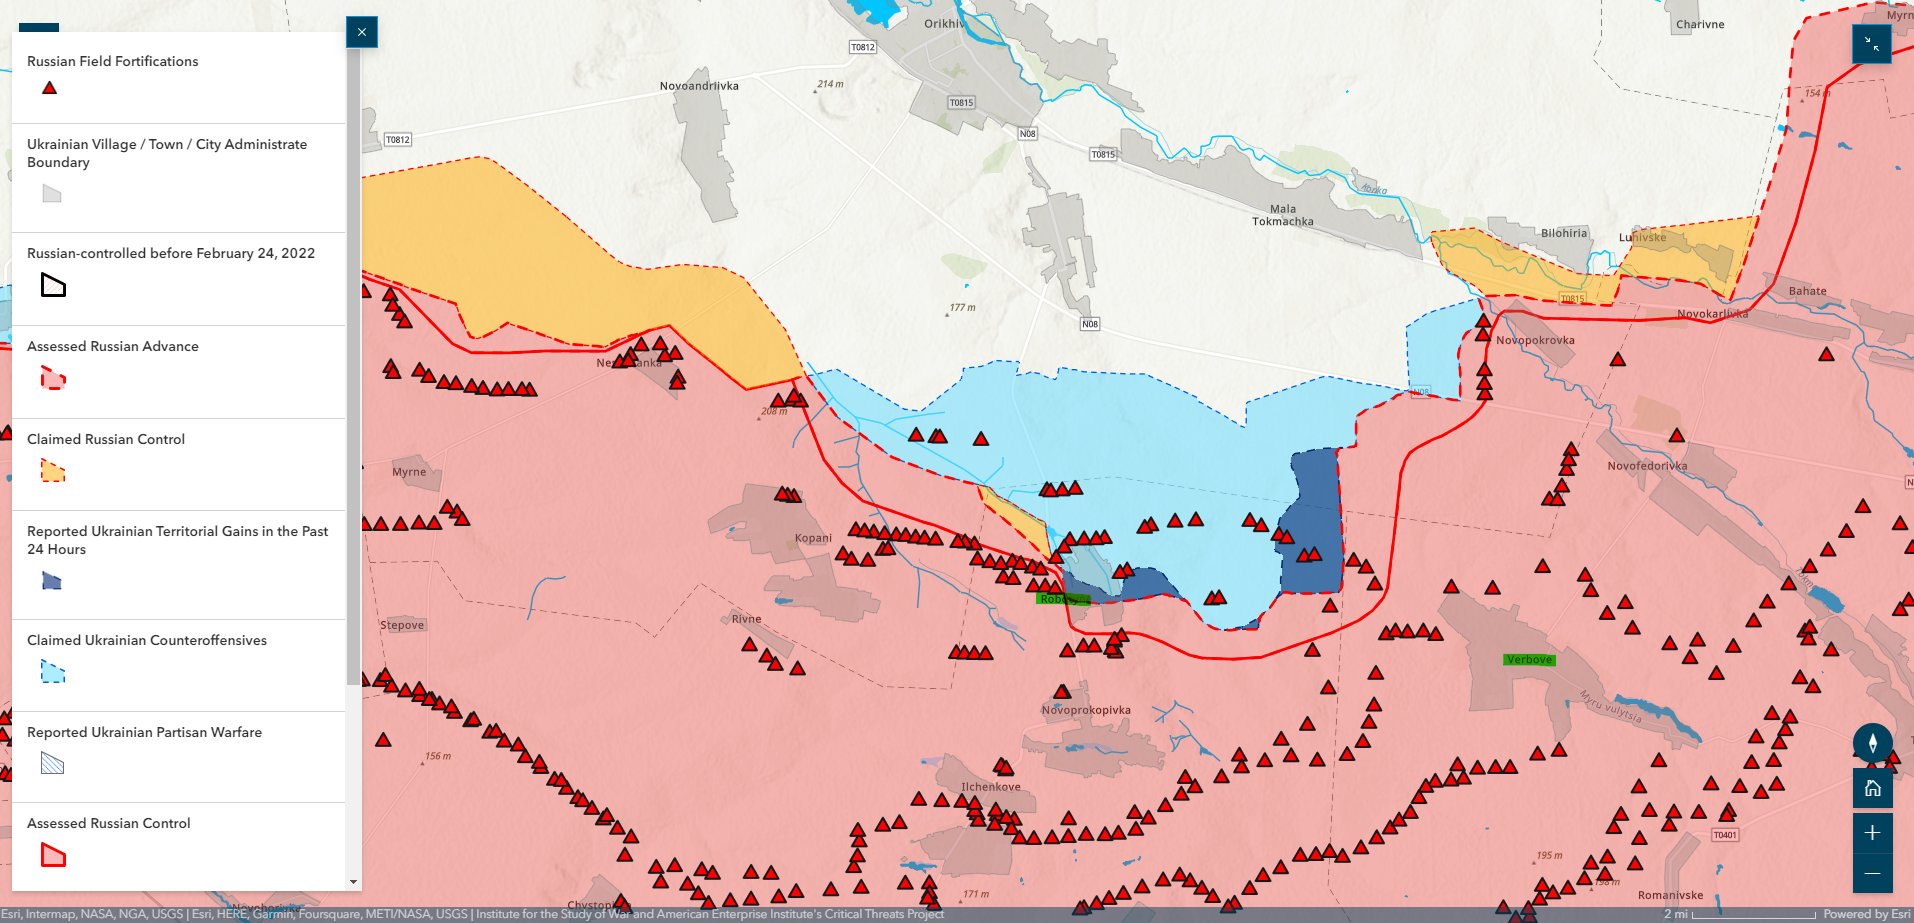Zoom out with the minus button

(1872, 873)
